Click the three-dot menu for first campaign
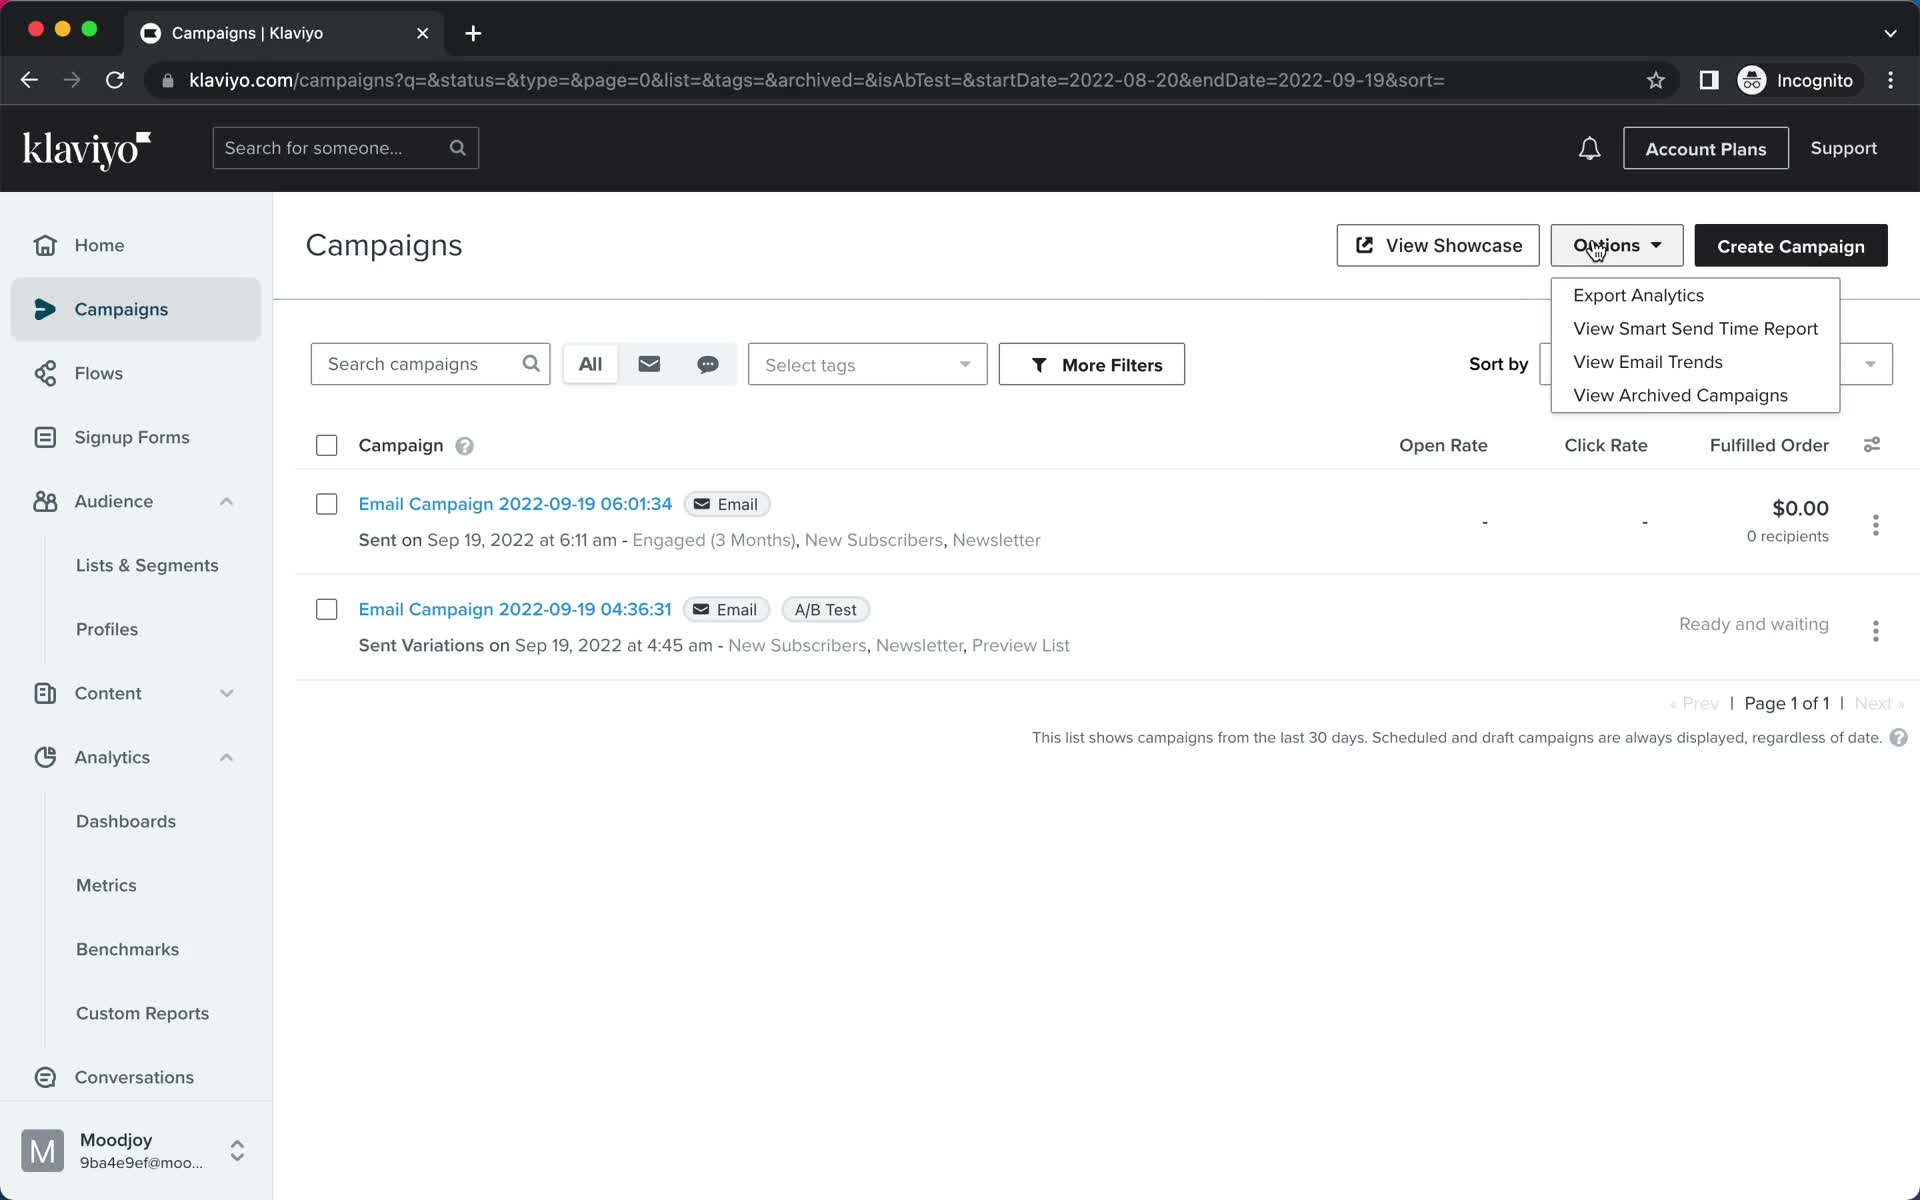The width and height of the screenshot is (1920, 1200). pyautogui.click(x=1876, y=523)
